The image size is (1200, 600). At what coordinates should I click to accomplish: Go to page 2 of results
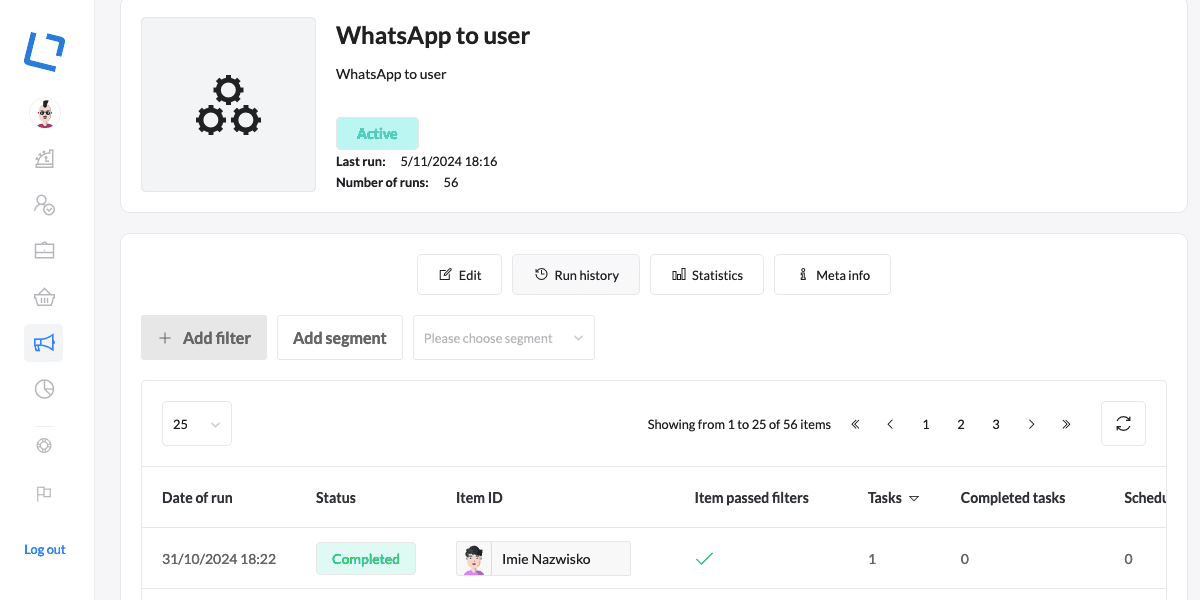(961, 424)
